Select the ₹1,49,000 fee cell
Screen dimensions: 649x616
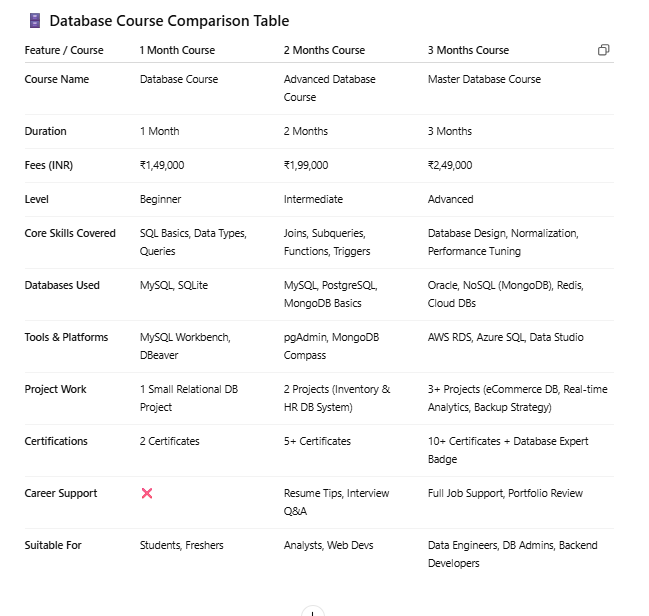click(162, 165)
